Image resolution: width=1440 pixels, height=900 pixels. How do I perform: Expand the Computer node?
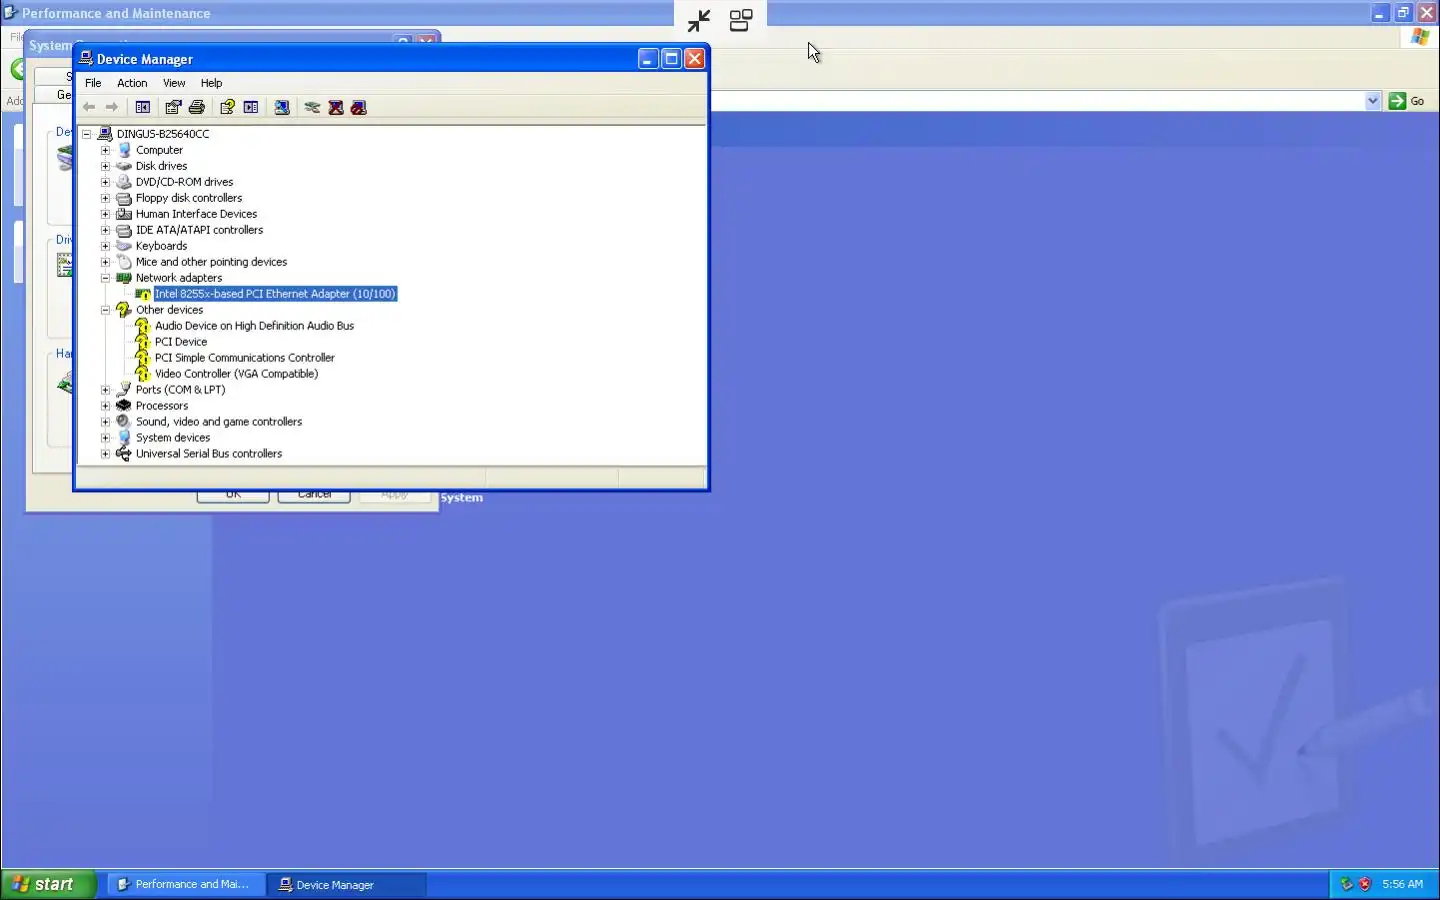click(x=106, y=150)
